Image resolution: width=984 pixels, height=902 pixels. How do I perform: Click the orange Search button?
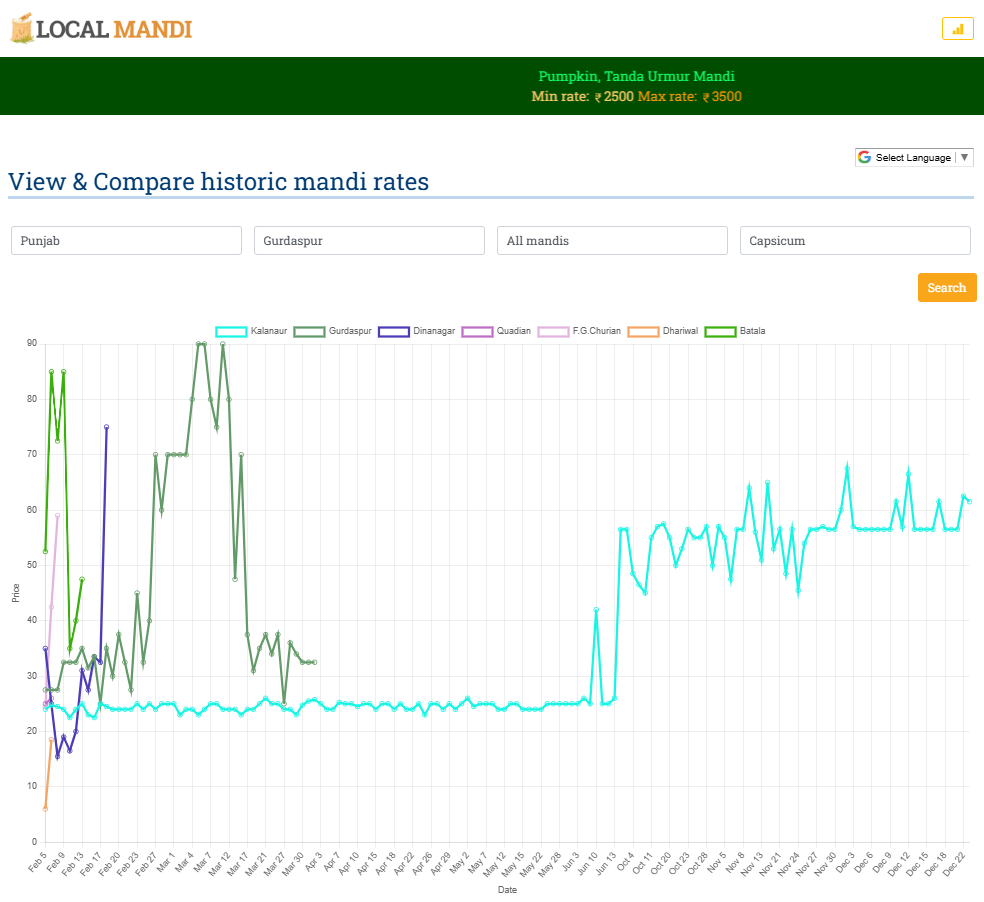pyautogui.click(x=946, y=288)
